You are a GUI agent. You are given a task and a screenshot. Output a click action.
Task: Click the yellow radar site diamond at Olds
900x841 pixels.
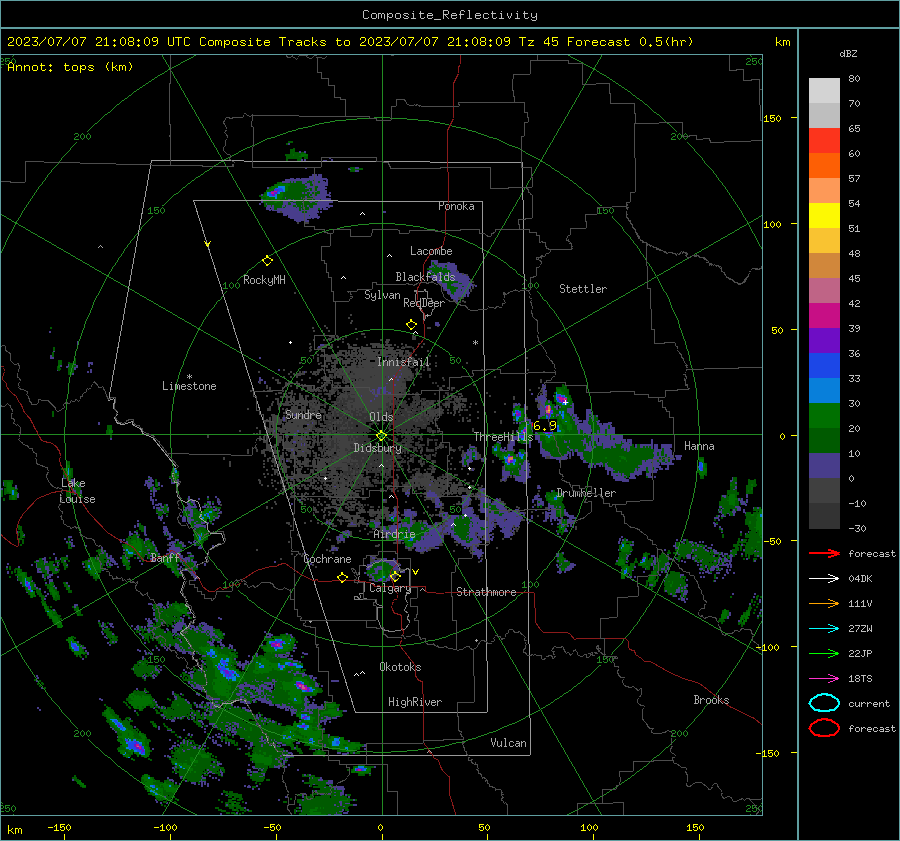381,436
